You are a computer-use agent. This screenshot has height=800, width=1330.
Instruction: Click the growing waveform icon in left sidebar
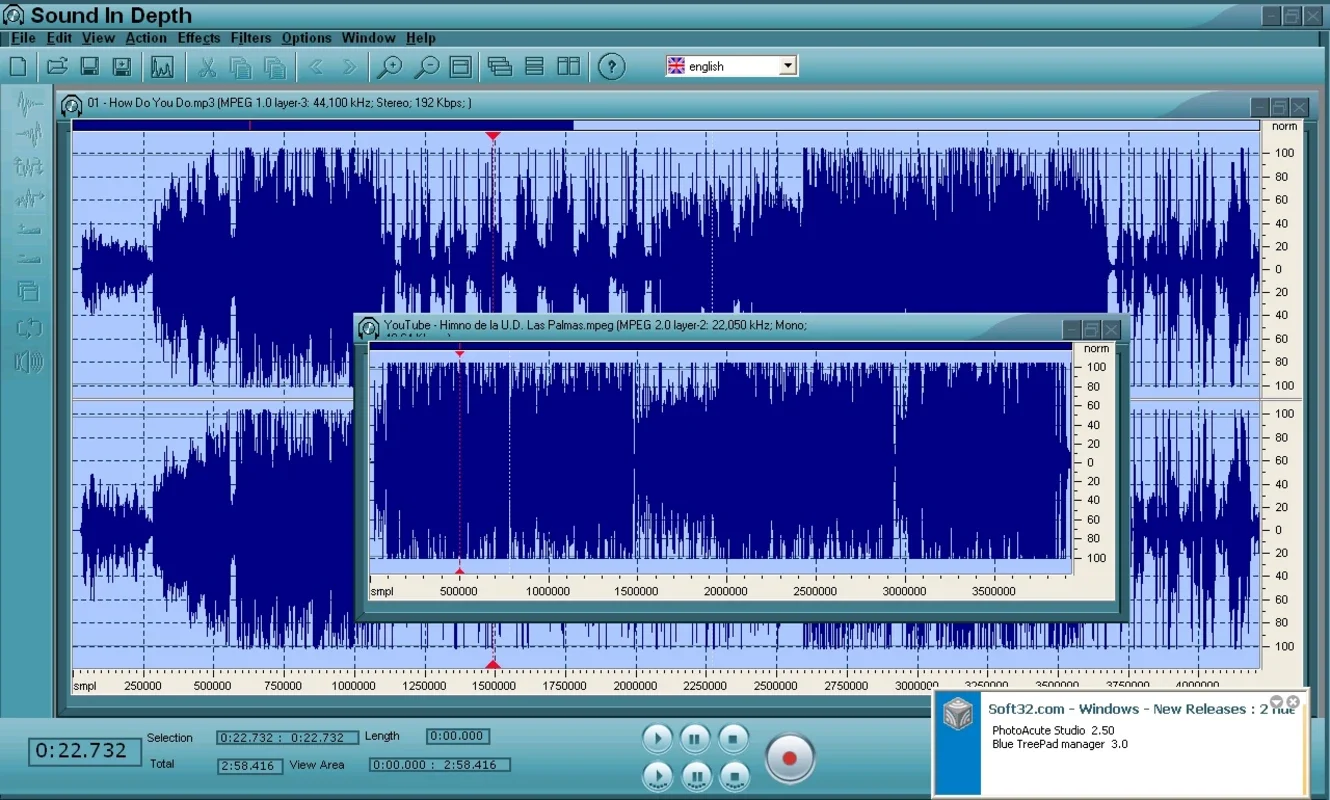tap(29, 134)
